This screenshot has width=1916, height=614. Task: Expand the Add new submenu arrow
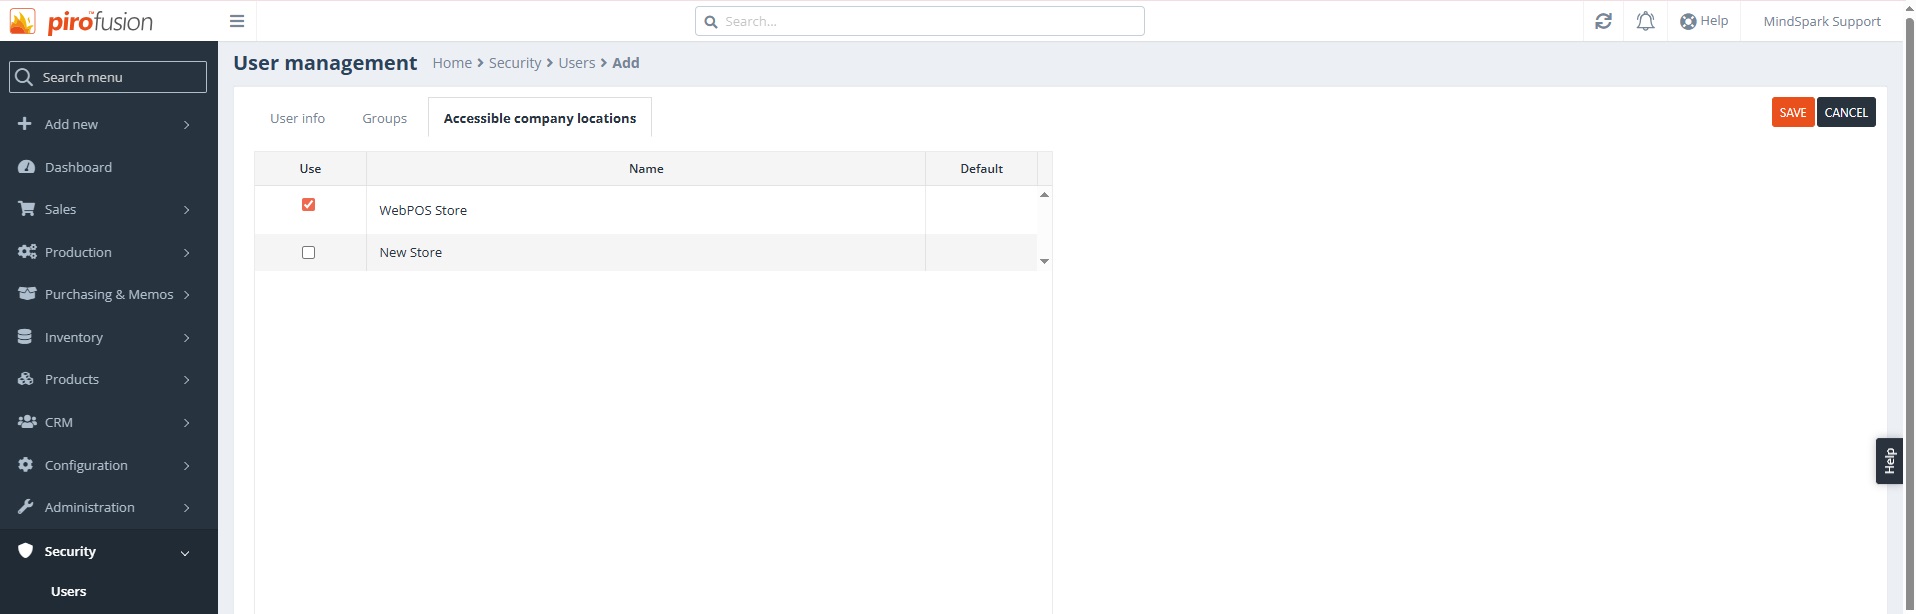point(186,125)
